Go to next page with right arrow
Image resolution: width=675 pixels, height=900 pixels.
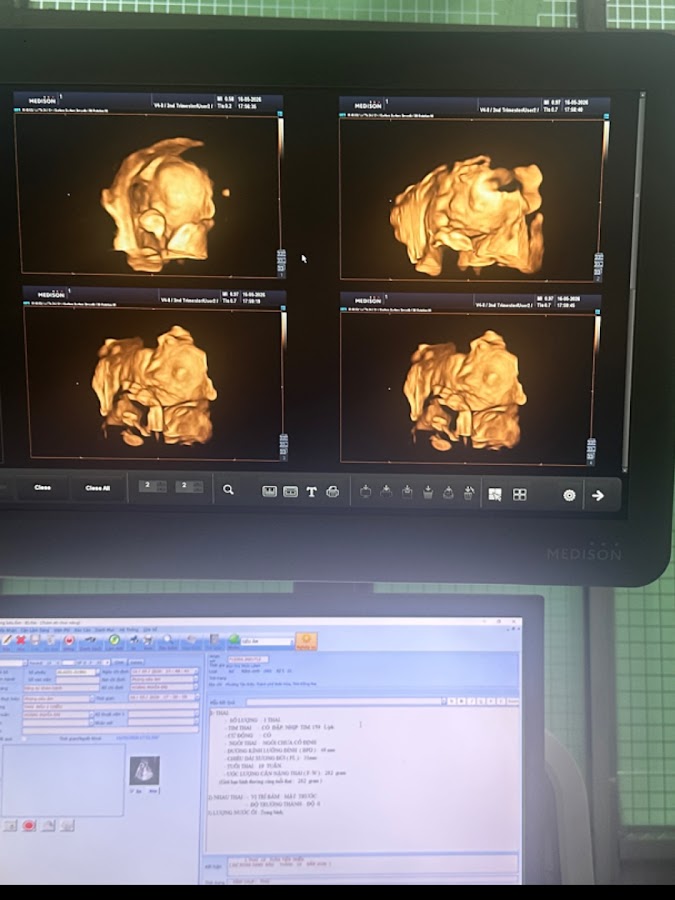point(598,495)
